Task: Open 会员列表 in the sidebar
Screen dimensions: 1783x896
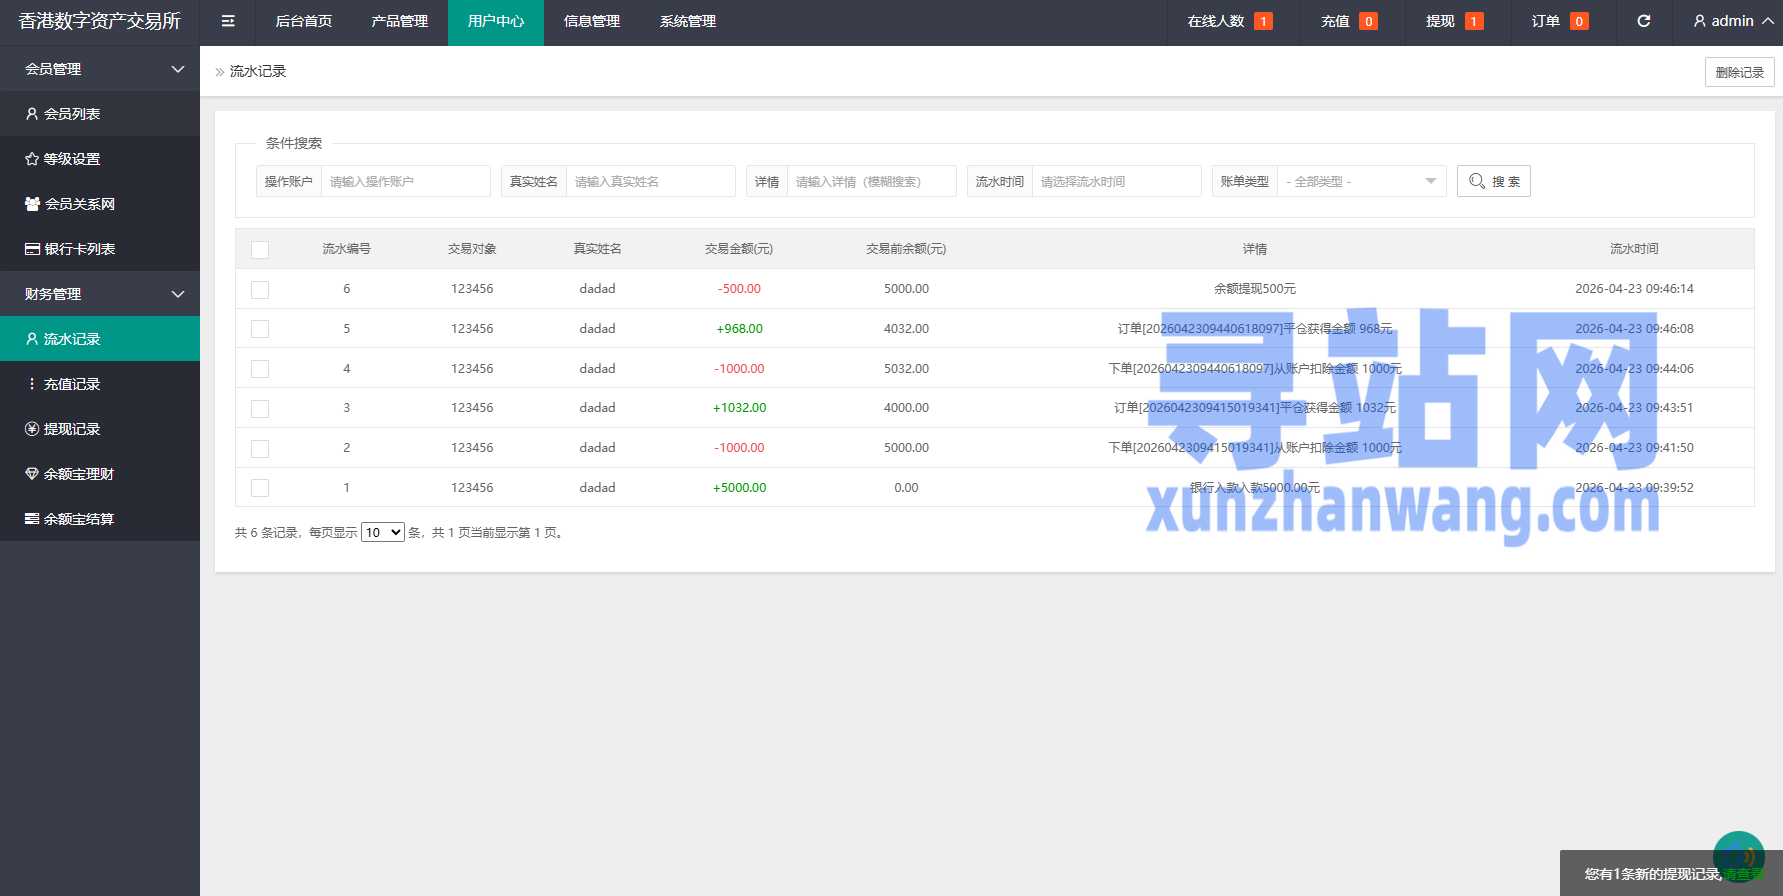Action: [100, 114]
